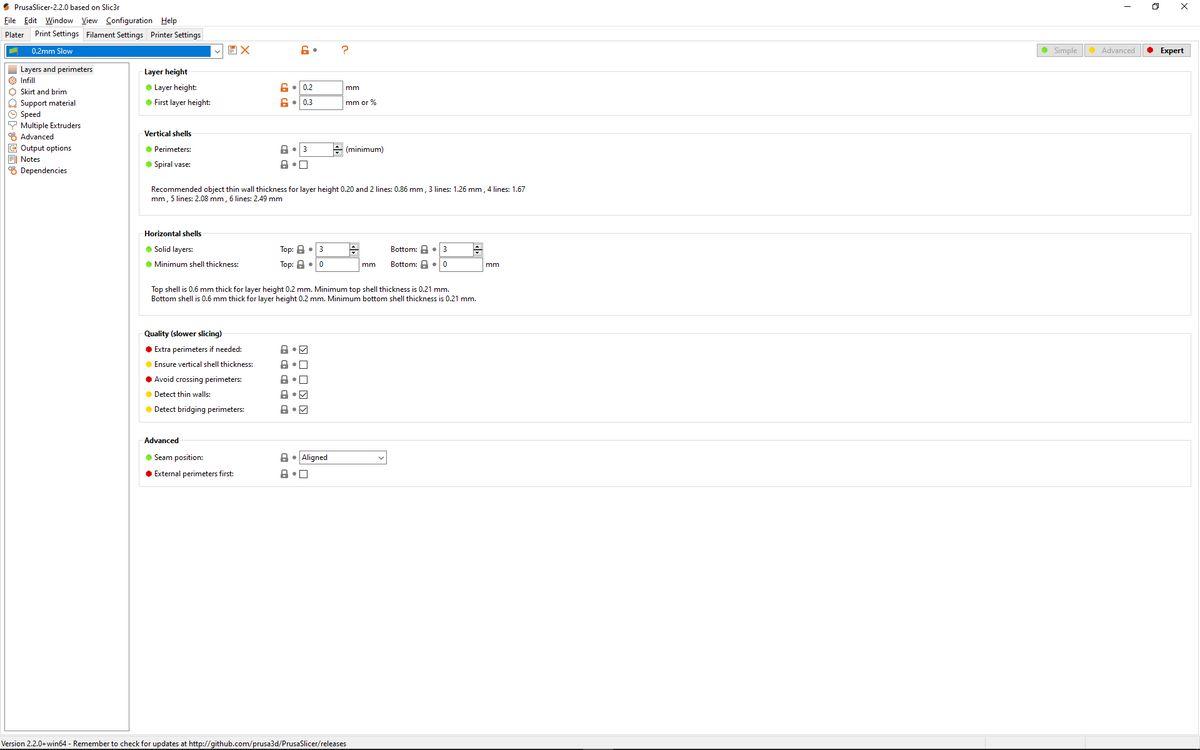Click the orange X delete preset icon

[x=245, y=50]
